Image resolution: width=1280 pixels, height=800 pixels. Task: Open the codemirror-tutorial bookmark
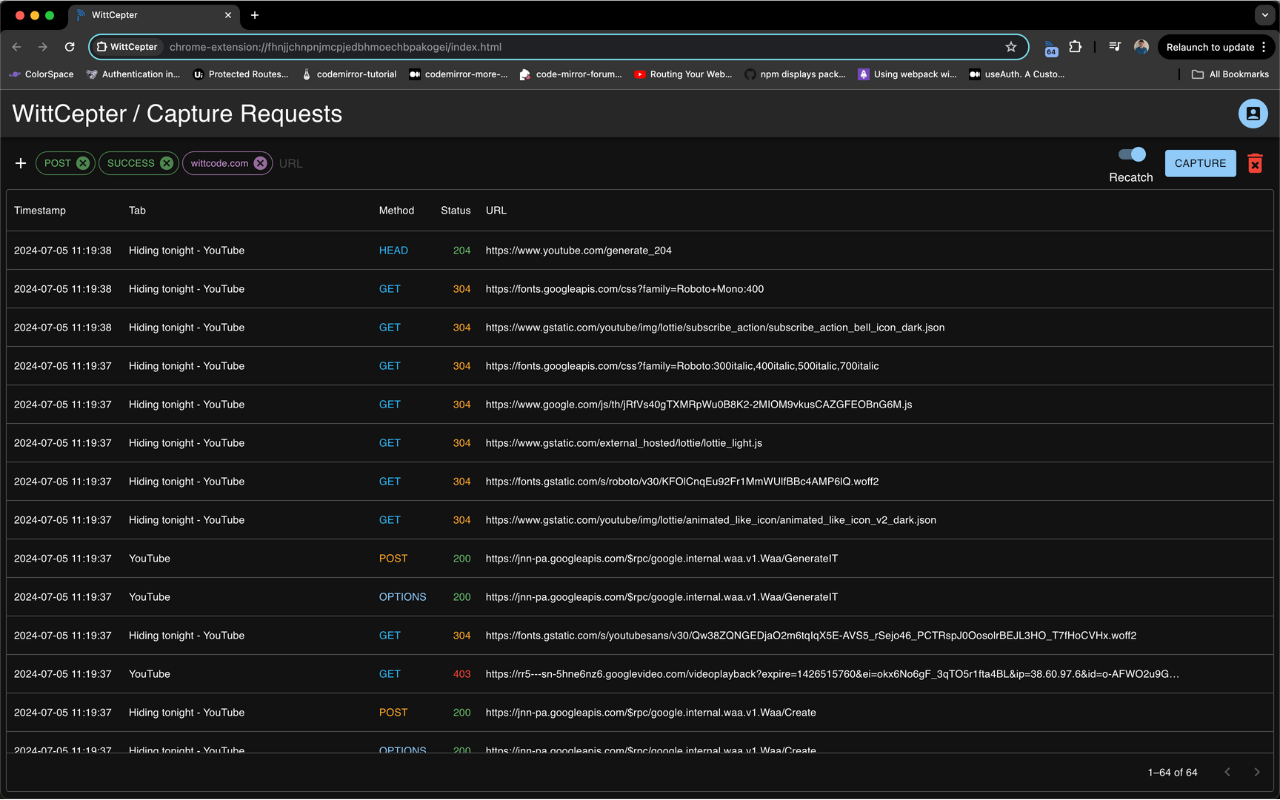coord(348,74)
